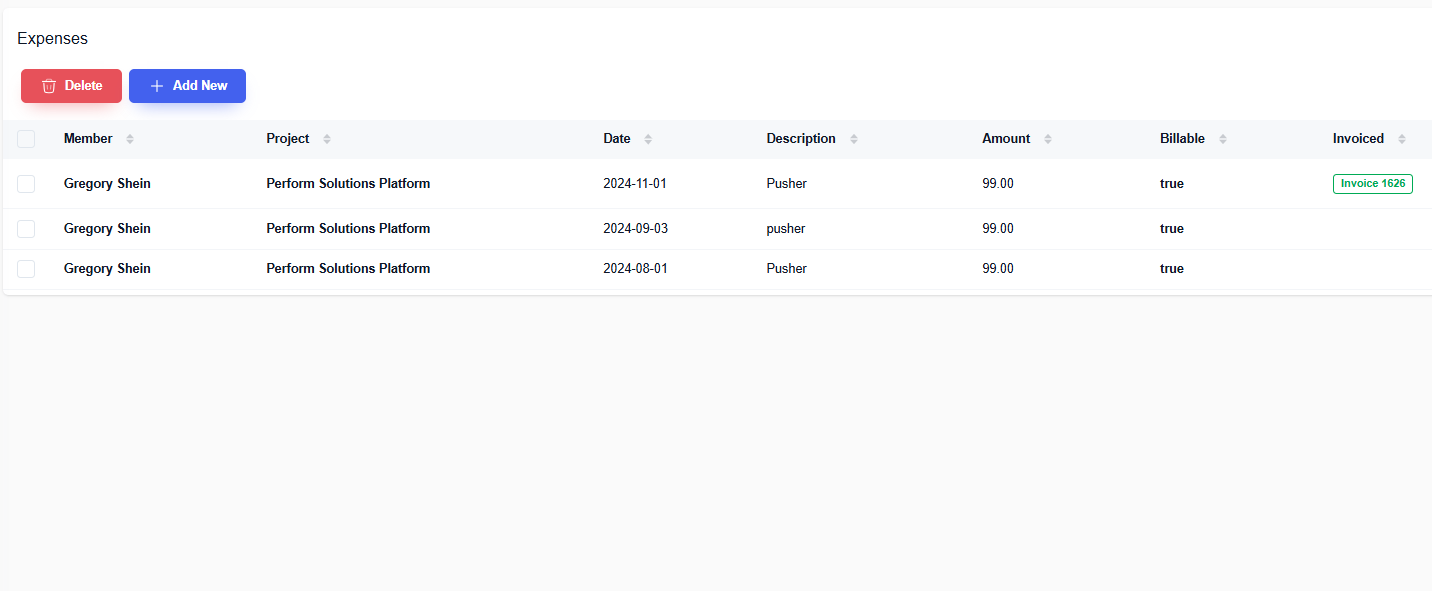Screen dimensions: 1432x591
Task: Click the lowercase 'pusher' description
Action: click(x=786, y=229)
